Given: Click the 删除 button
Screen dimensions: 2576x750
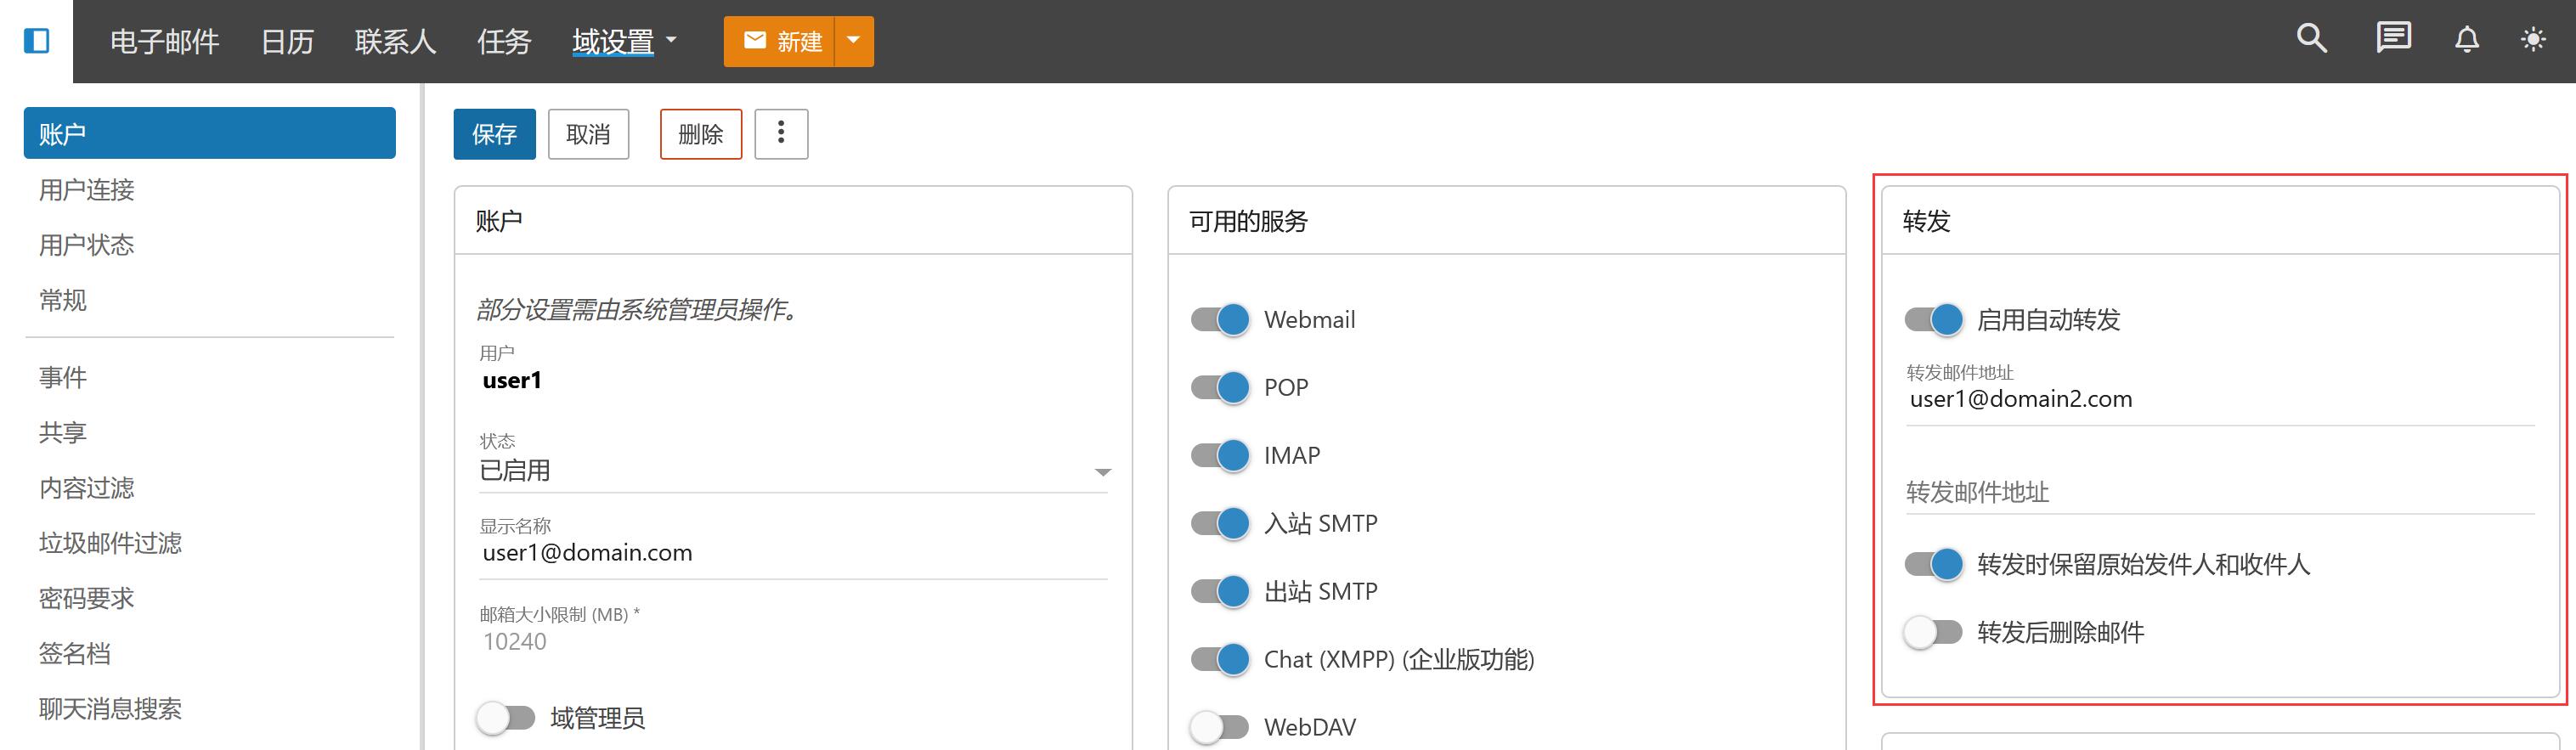Looking at the screenshot, I should (700, 134).
